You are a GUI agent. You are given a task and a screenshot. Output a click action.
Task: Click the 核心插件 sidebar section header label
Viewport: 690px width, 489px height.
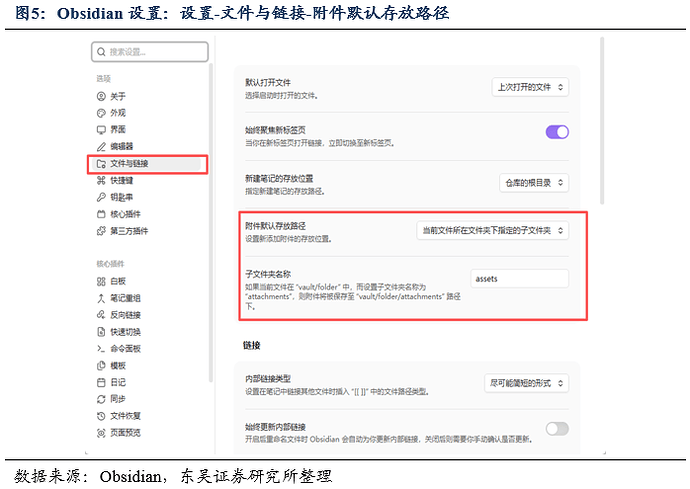pyautogui.click(x=110, y=264)
